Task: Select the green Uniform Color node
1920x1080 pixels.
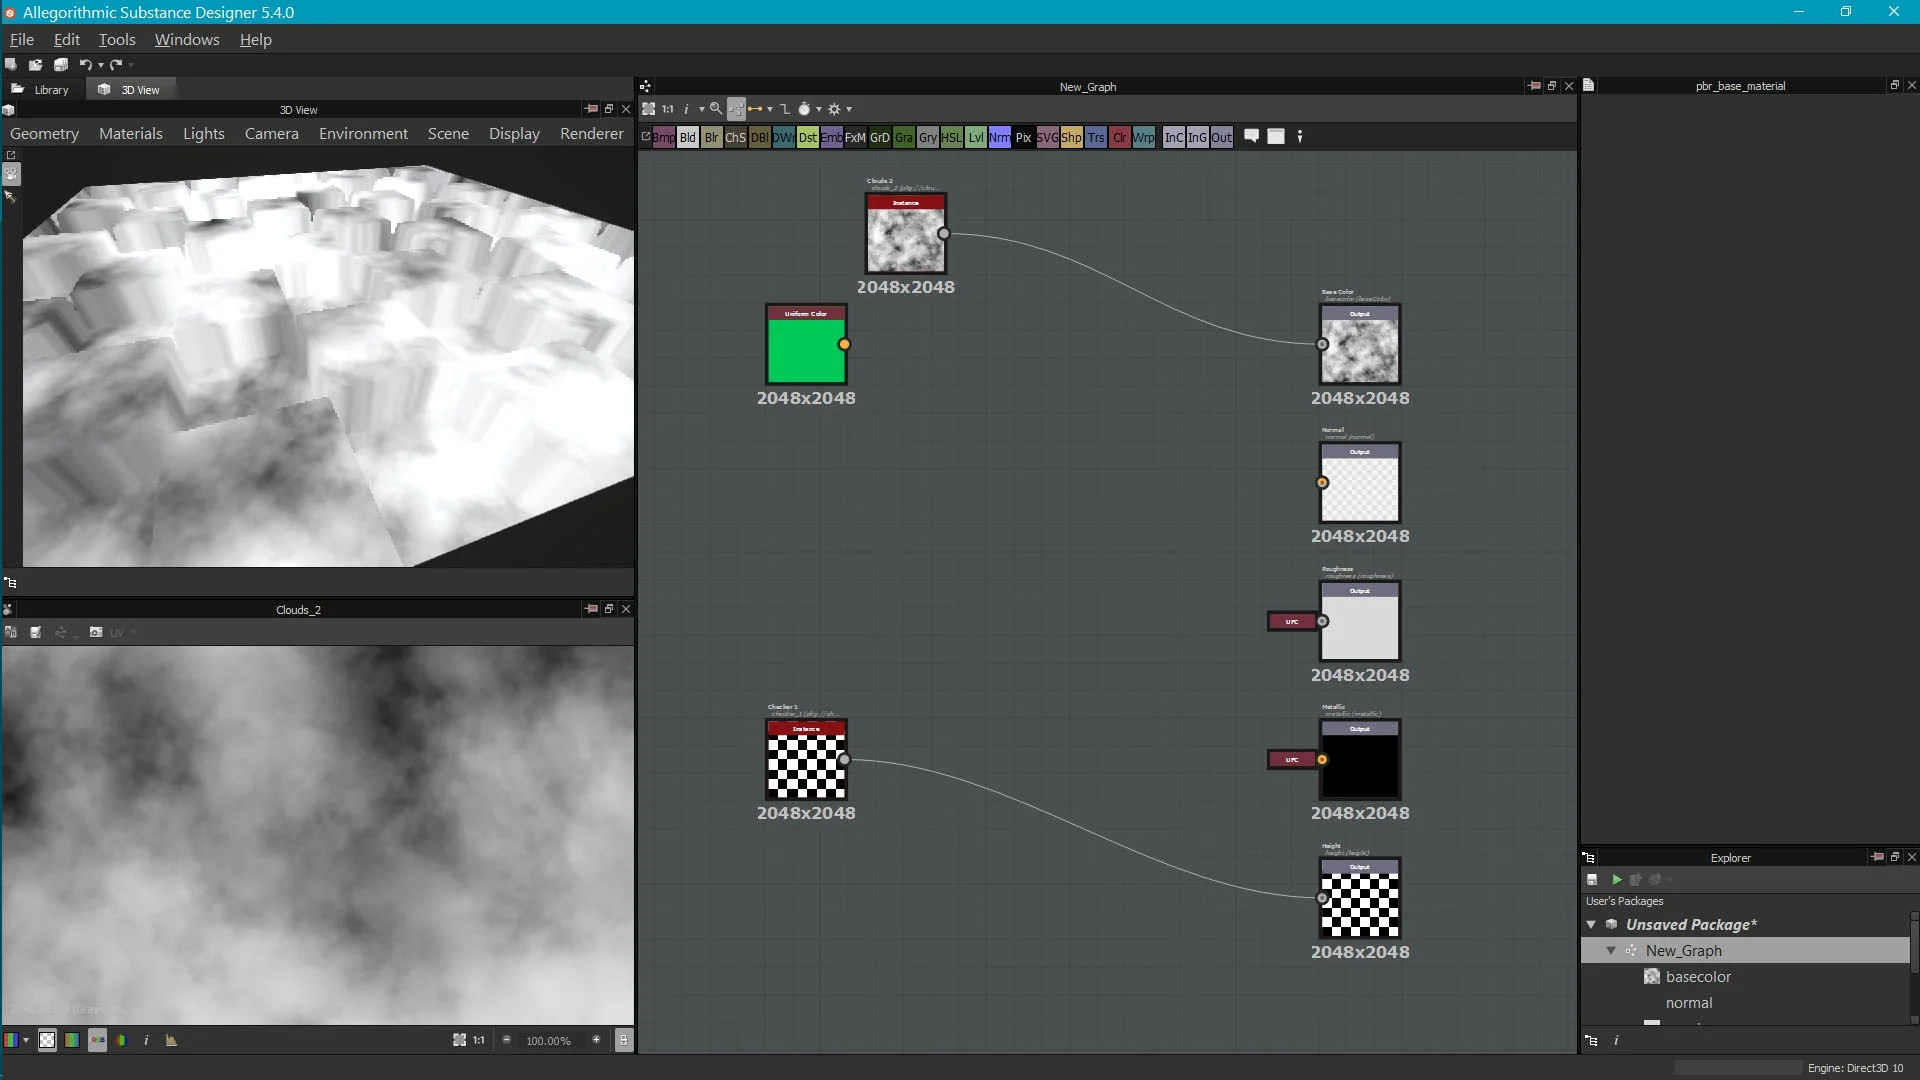Action: point(806,344)
